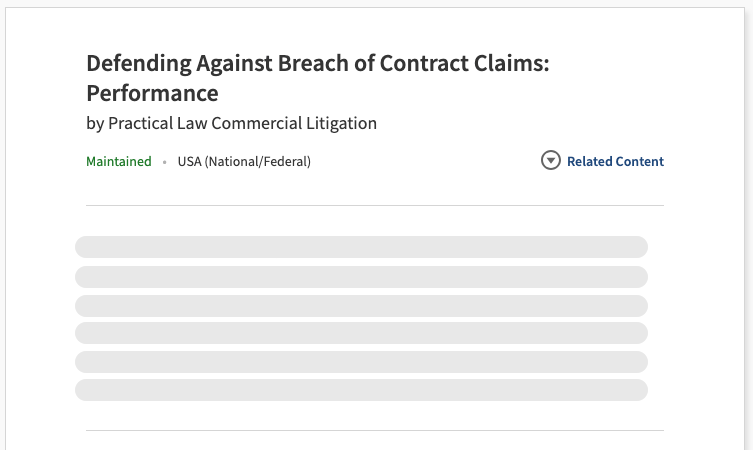Click the last loading placeholder bar
This screenshot has height=450, width=753.
point(361,390)
